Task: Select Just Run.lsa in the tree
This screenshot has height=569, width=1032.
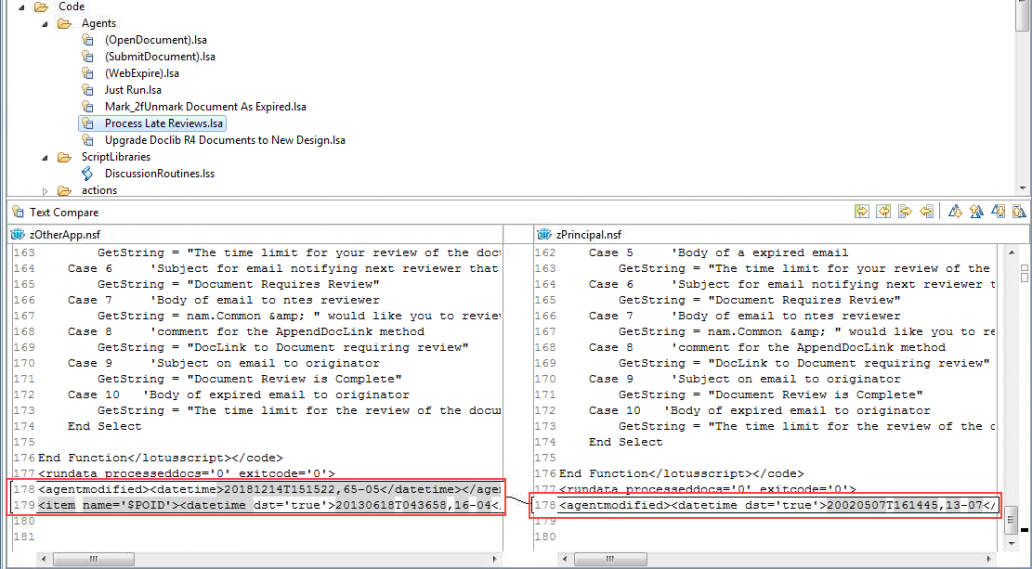Action: click(x=133, y=89)
